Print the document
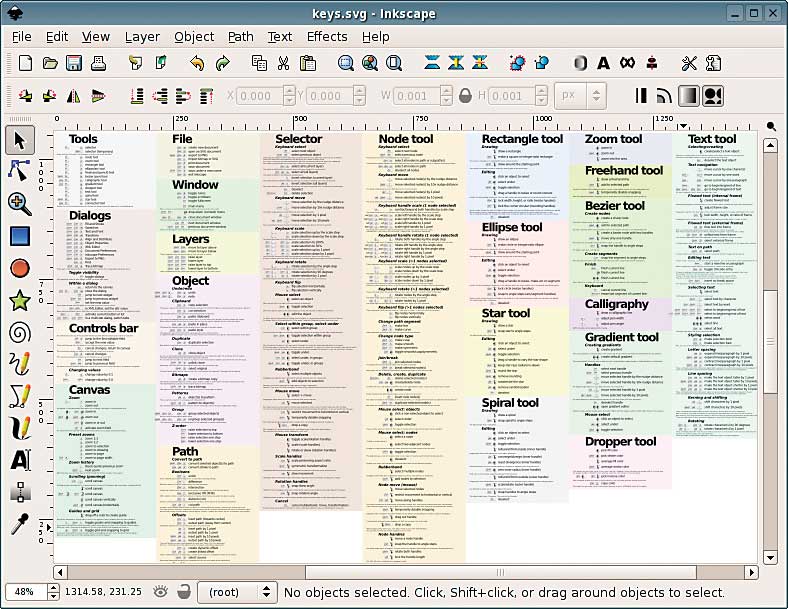788x609 pixels. (98, 63)
